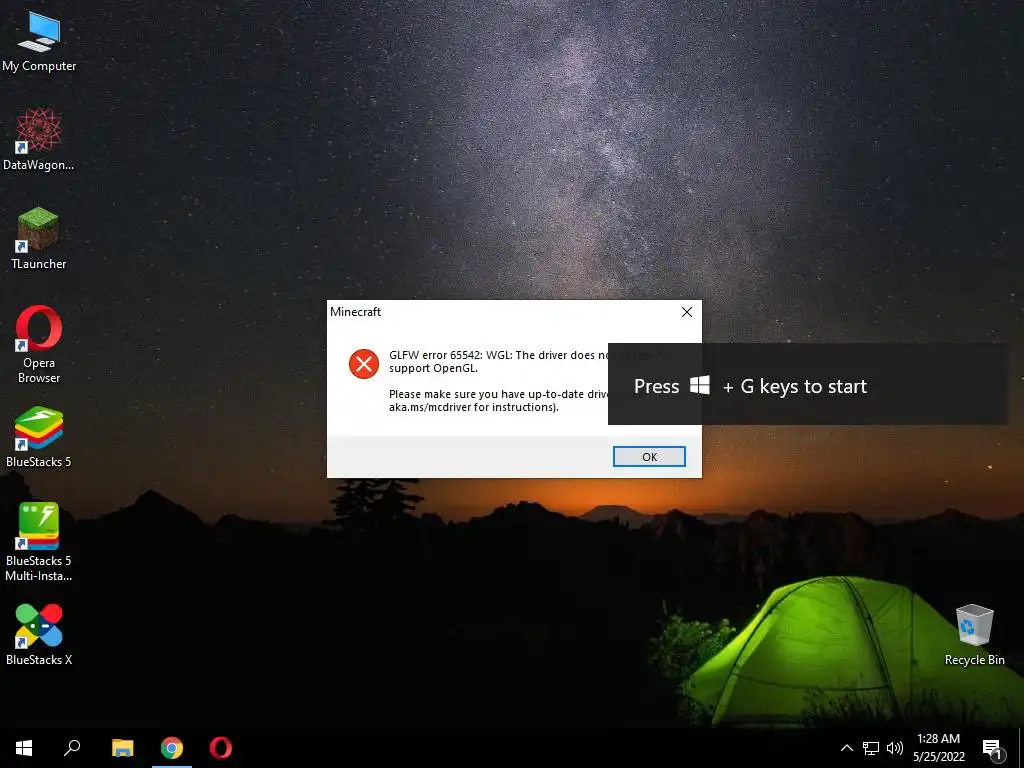Launch Opera from the taskbar
Viewport: 1024px width, 768px height.
pyautogui.click(x=221, y=748)
